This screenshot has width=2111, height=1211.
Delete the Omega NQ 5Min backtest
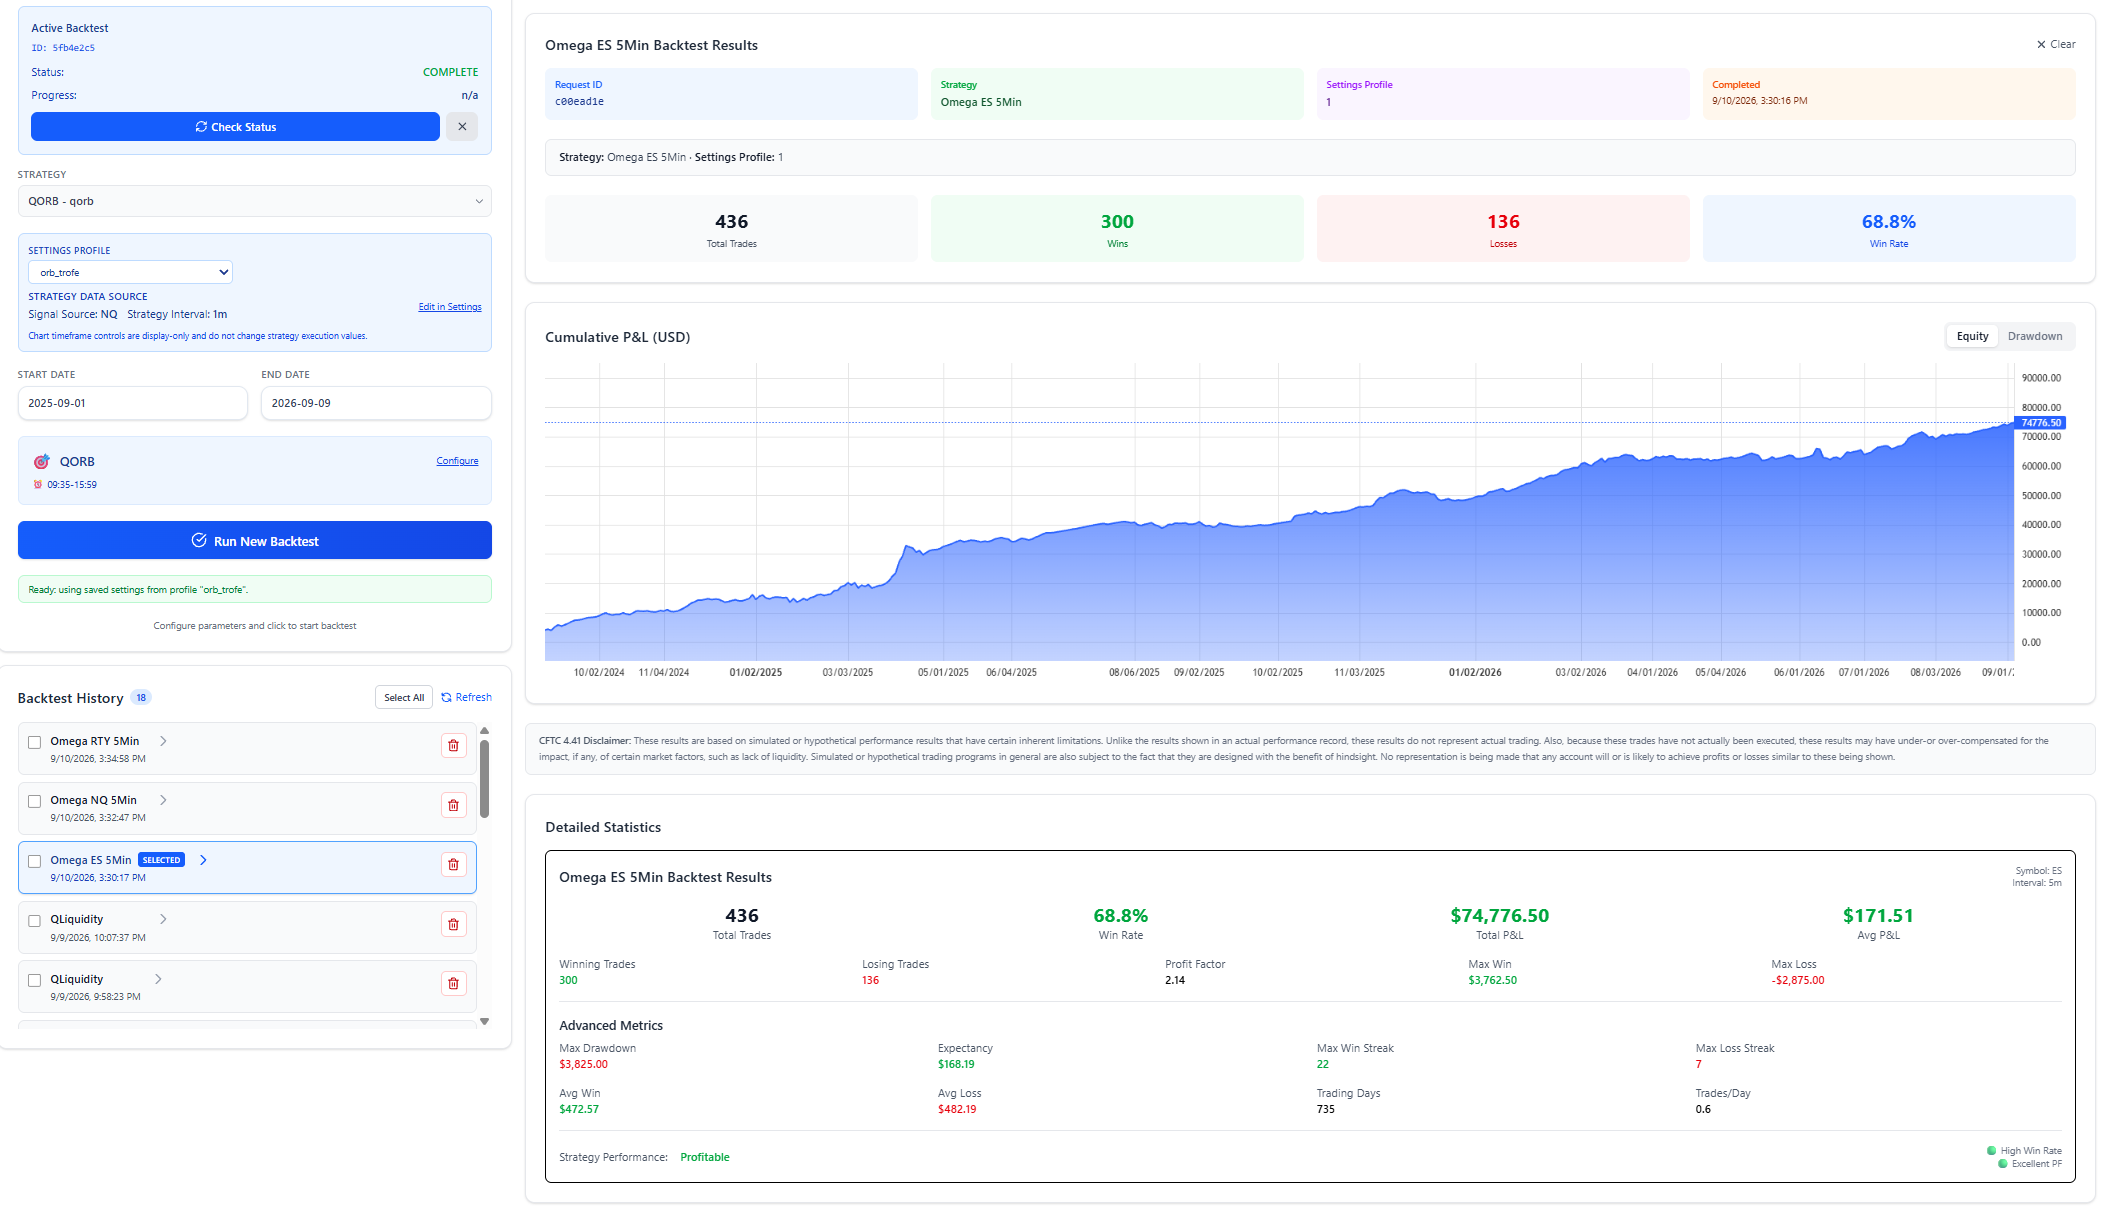pos(453,805)
